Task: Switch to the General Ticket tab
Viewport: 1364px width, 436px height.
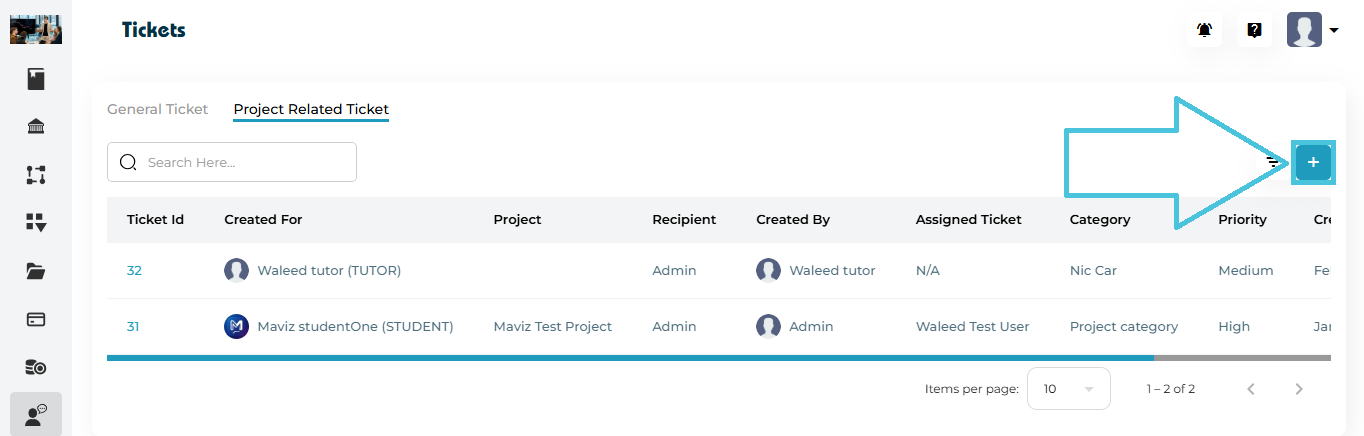Action: (157, 109)
